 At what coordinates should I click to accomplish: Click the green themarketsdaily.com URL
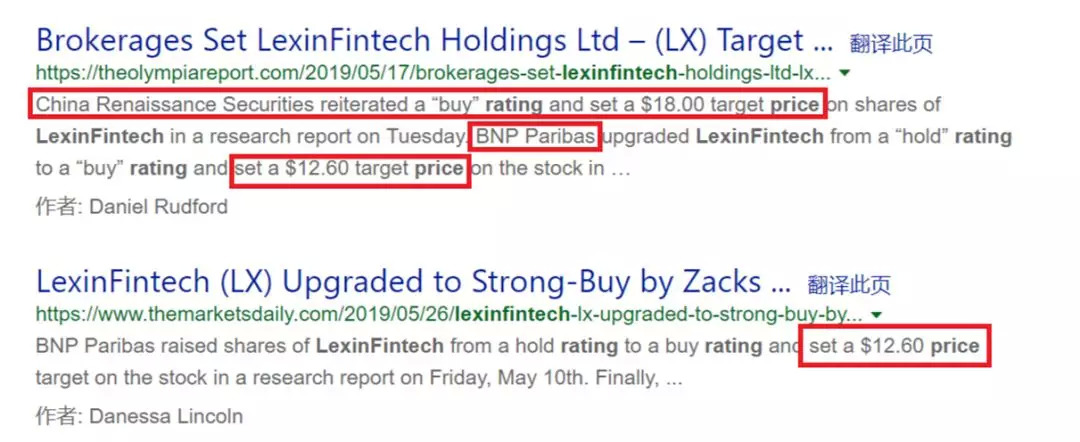[x=448, y=314]
